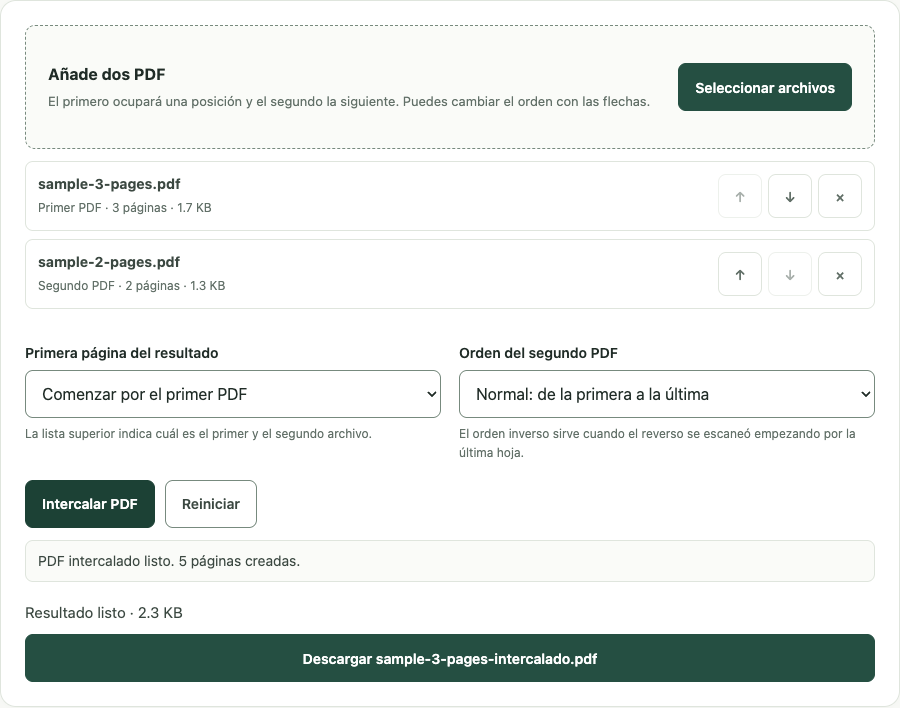Click the sample-3-pages.pdf file name

[109, 184]
